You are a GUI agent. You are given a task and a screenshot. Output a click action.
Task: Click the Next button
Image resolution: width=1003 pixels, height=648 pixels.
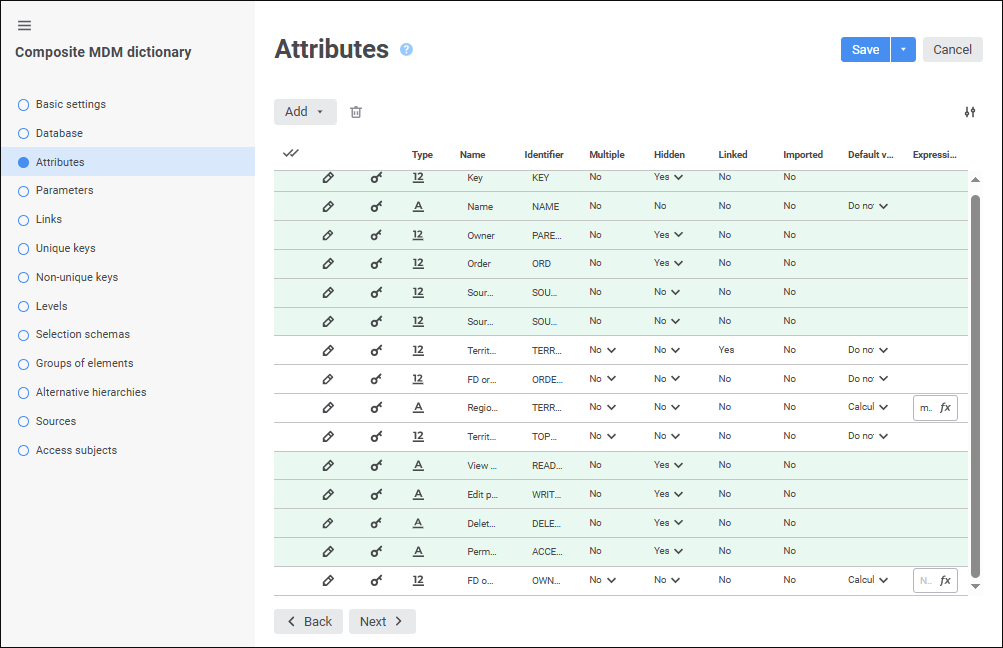[382, 621]
